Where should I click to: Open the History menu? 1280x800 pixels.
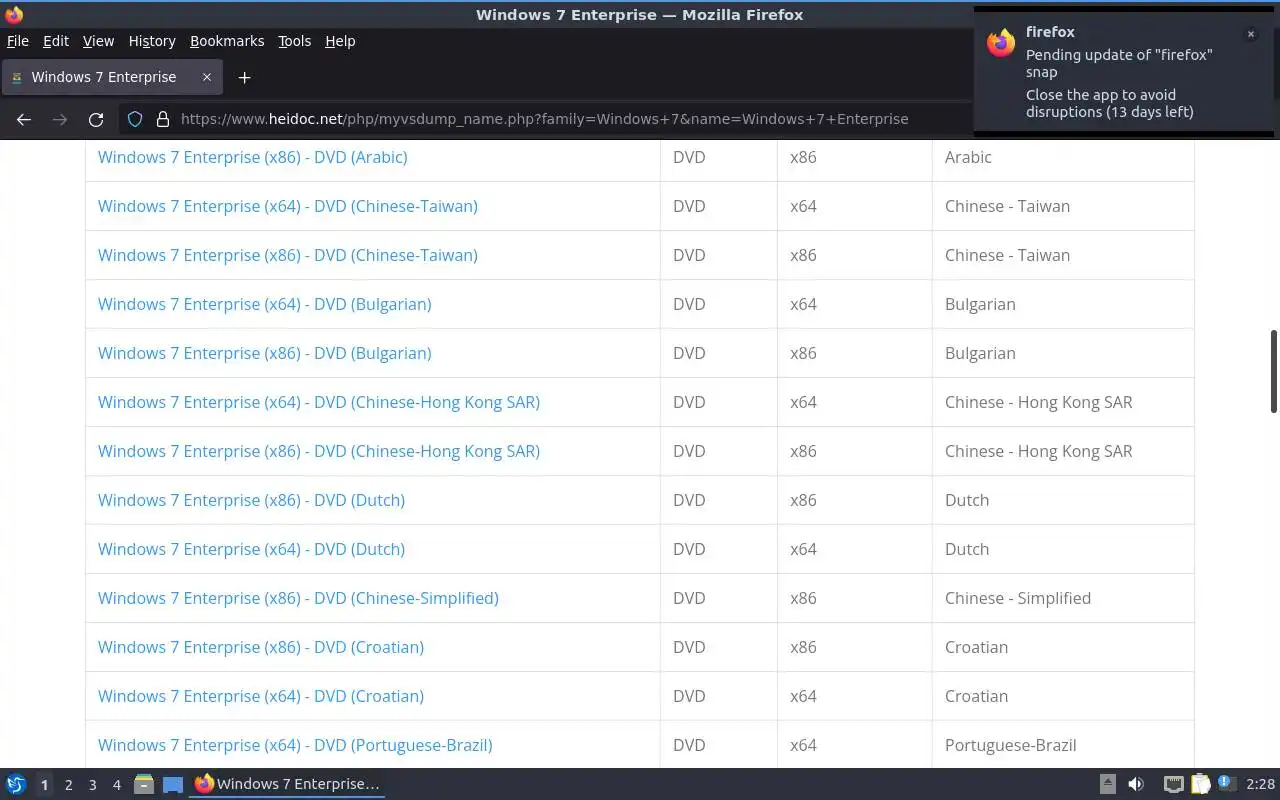(x=152, y=41)
